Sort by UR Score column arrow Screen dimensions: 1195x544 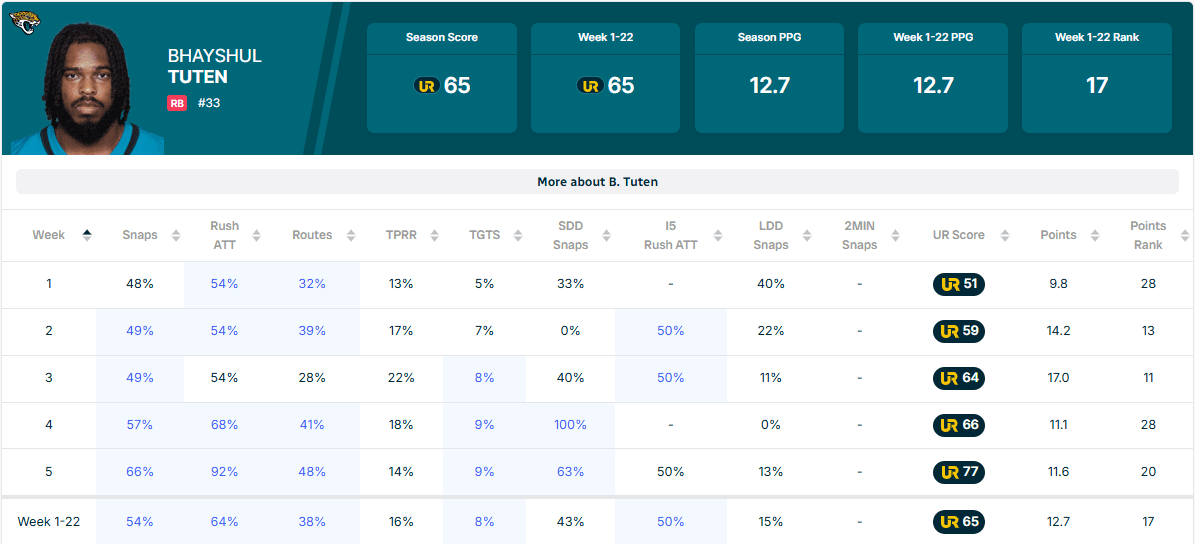(x=1003, y=235)
